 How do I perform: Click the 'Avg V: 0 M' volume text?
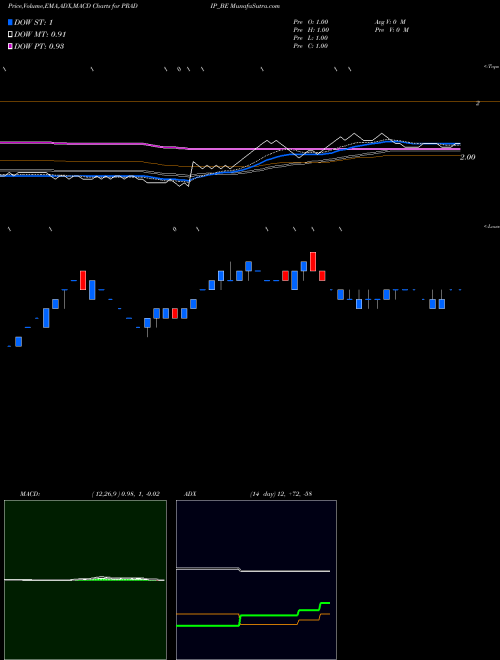click(390, 22)
